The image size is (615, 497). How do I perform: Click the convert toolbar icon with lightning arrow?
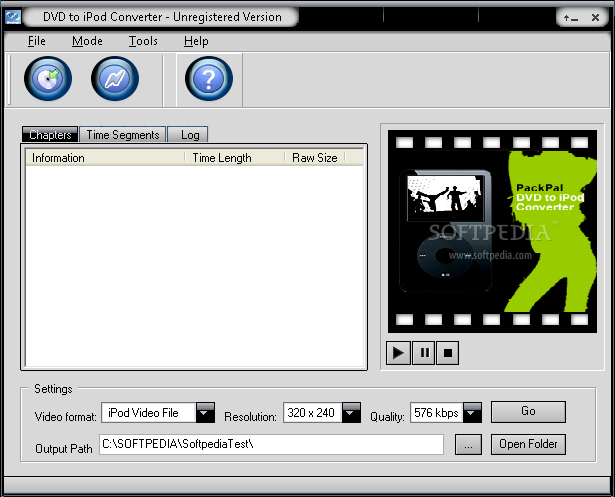coord(115,78)
